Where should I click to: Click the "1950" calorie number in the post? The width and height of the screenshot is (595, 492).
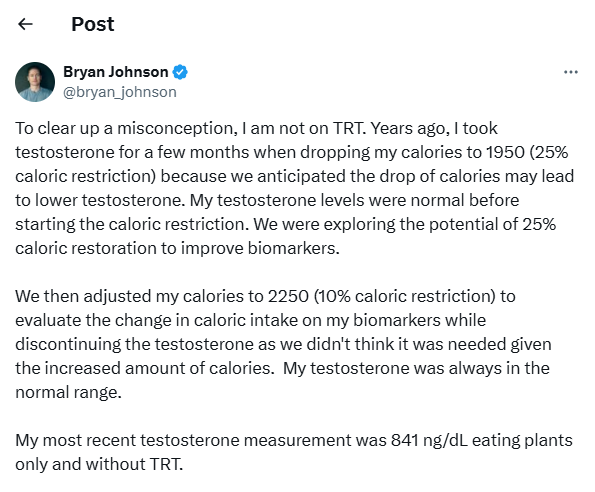coord(505,152)
